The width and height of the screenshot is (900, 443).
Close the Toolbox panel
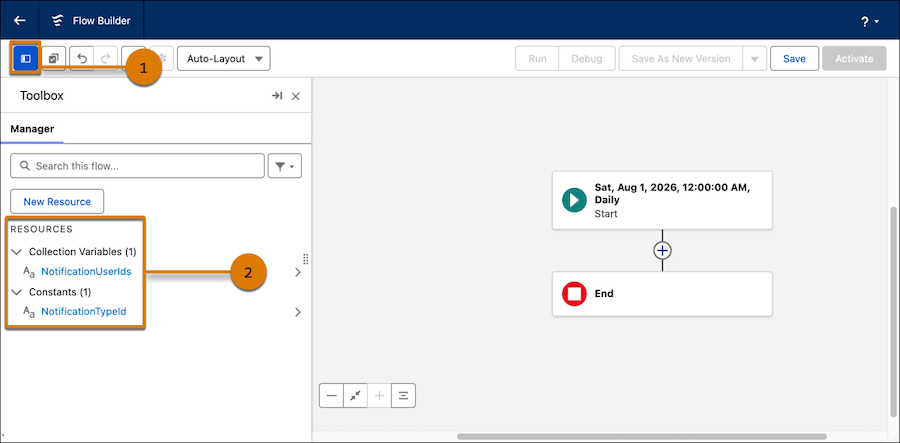coord(296,96)
